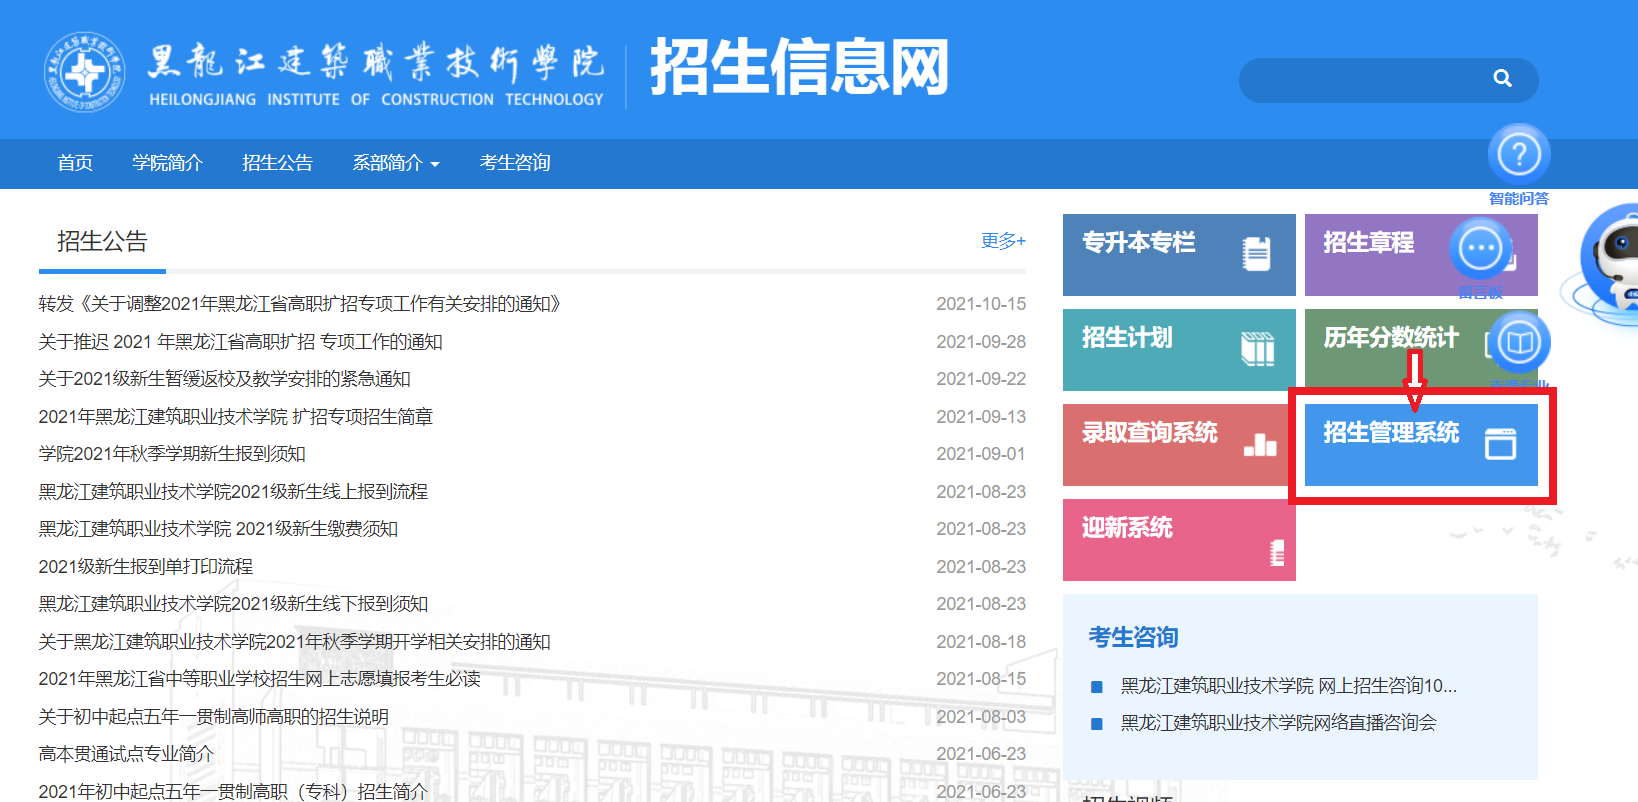Click the open book floating icon

[x=1519, y=343]
